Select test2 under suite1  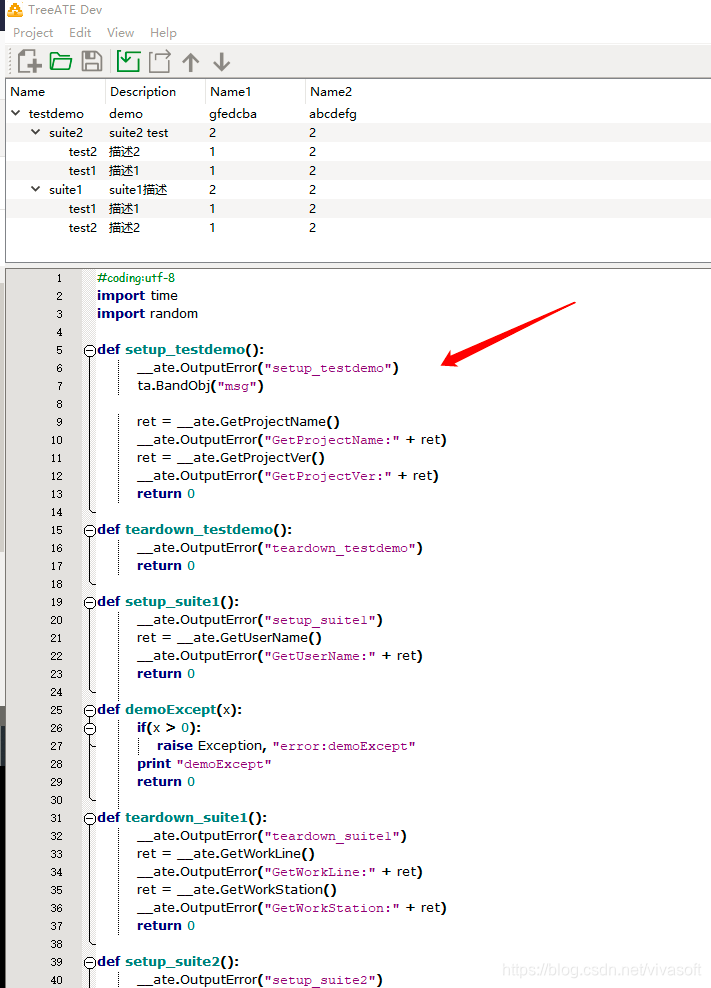359,227
